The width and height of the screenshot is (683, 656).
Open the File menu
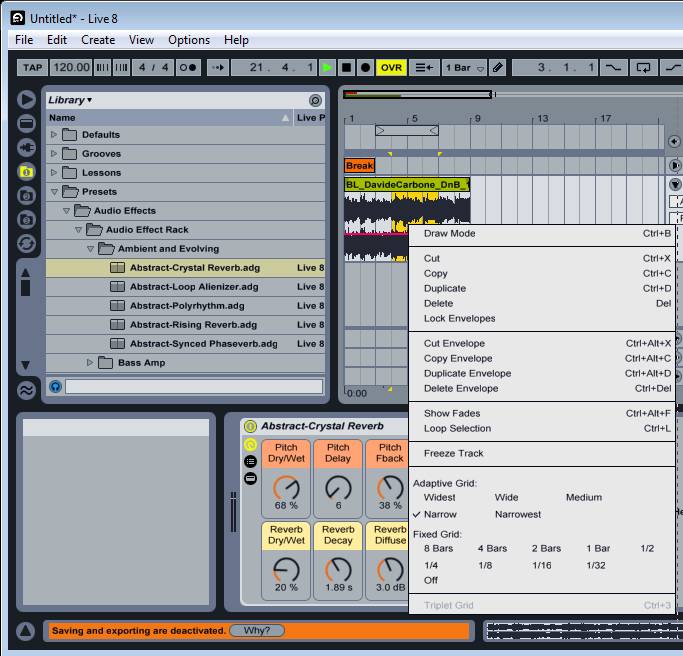point(24,40)
